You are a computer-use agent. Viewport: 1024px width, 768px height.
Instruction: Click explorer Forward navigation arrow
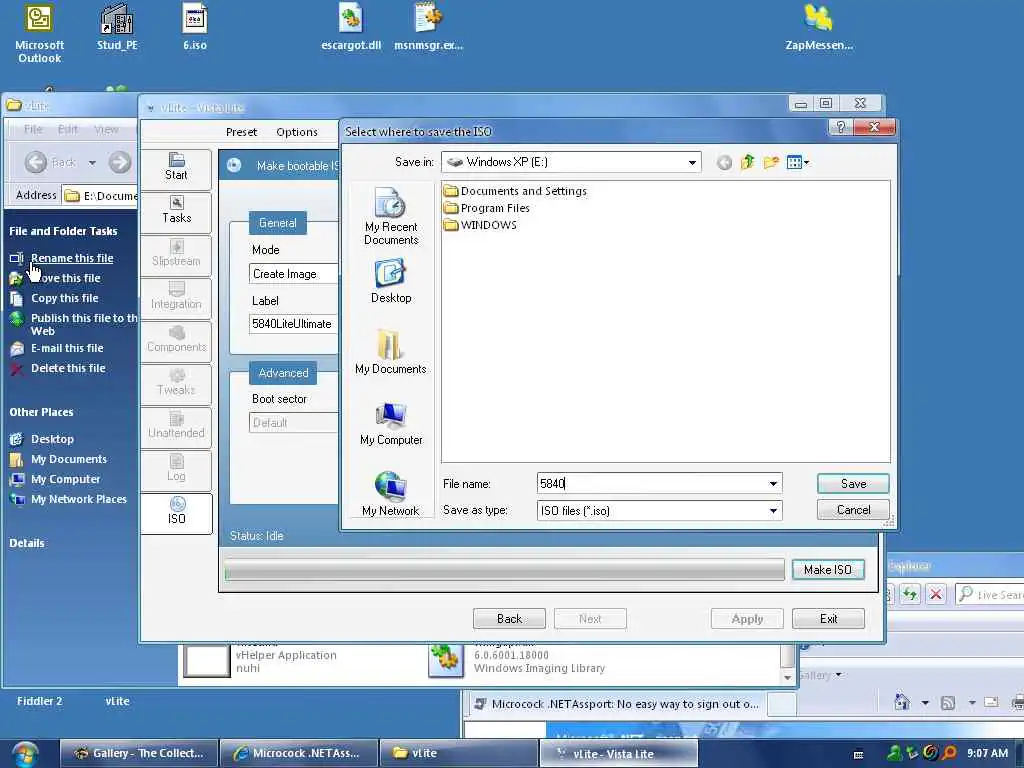click(x=120, y=163)
